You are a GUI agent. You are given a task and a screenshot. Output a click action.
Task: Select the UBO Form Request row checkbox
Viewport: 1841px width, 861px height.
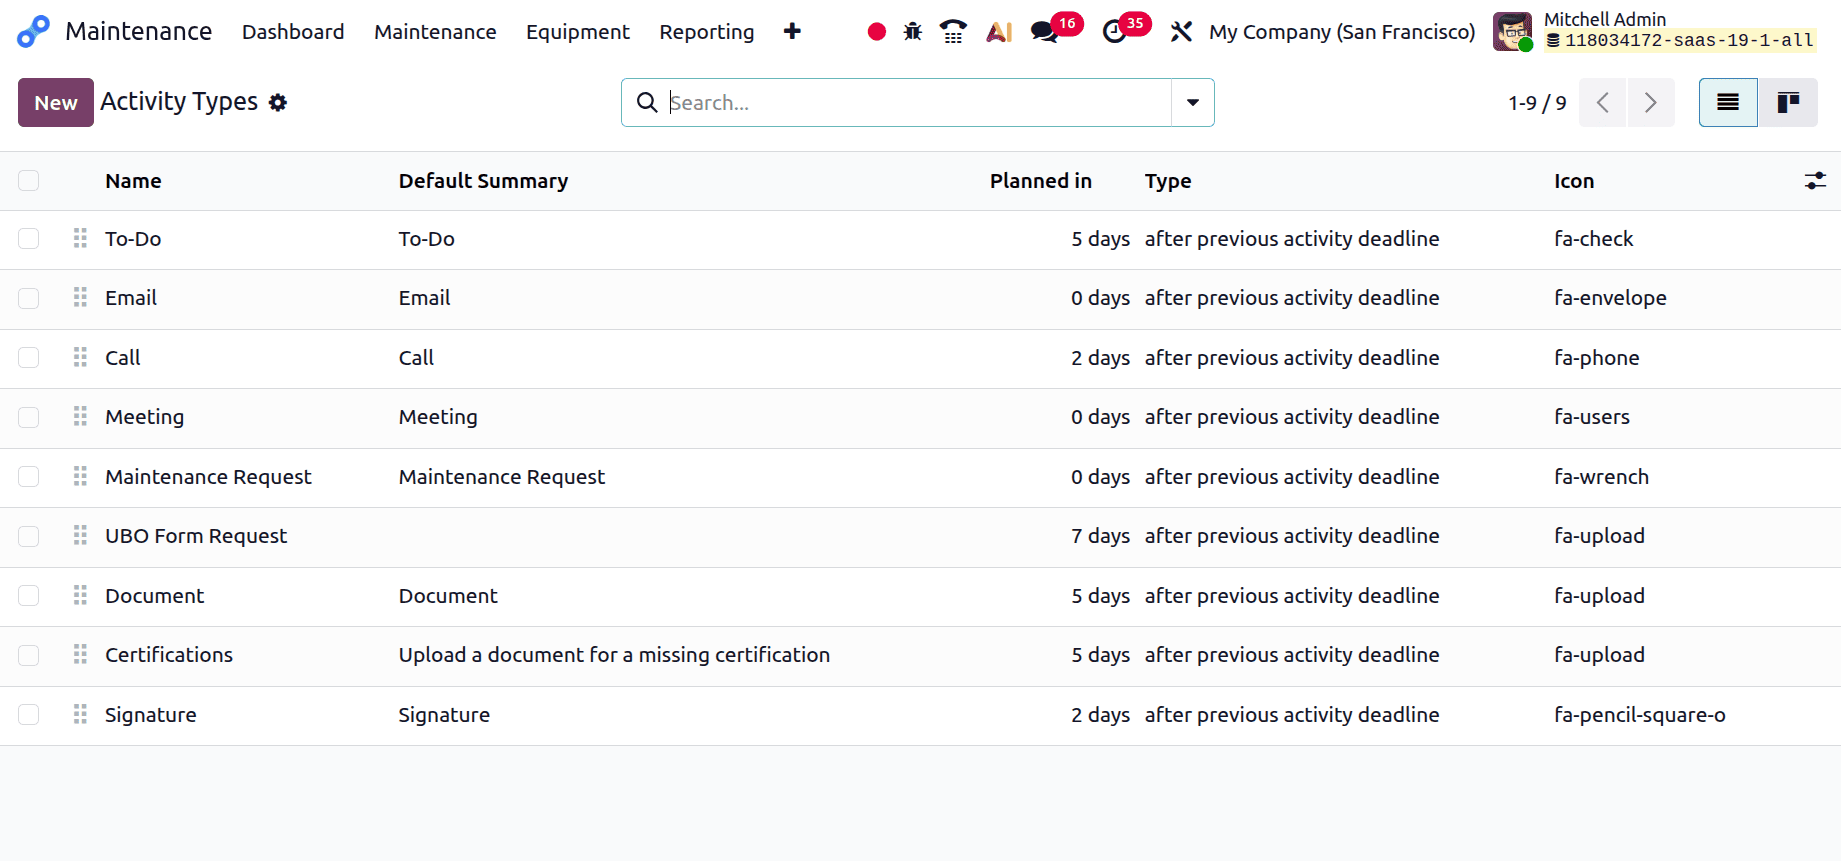coord(28,536)
